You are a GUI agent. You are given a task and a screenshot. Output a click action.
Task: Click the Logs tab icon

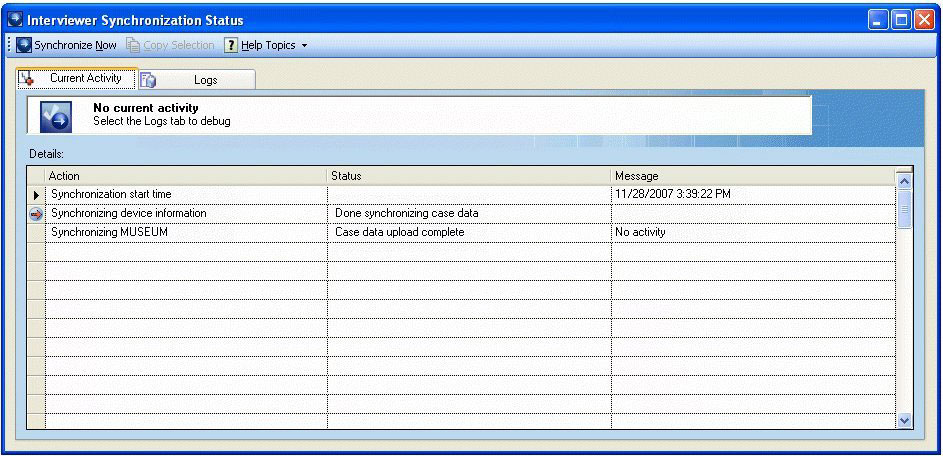148,80
